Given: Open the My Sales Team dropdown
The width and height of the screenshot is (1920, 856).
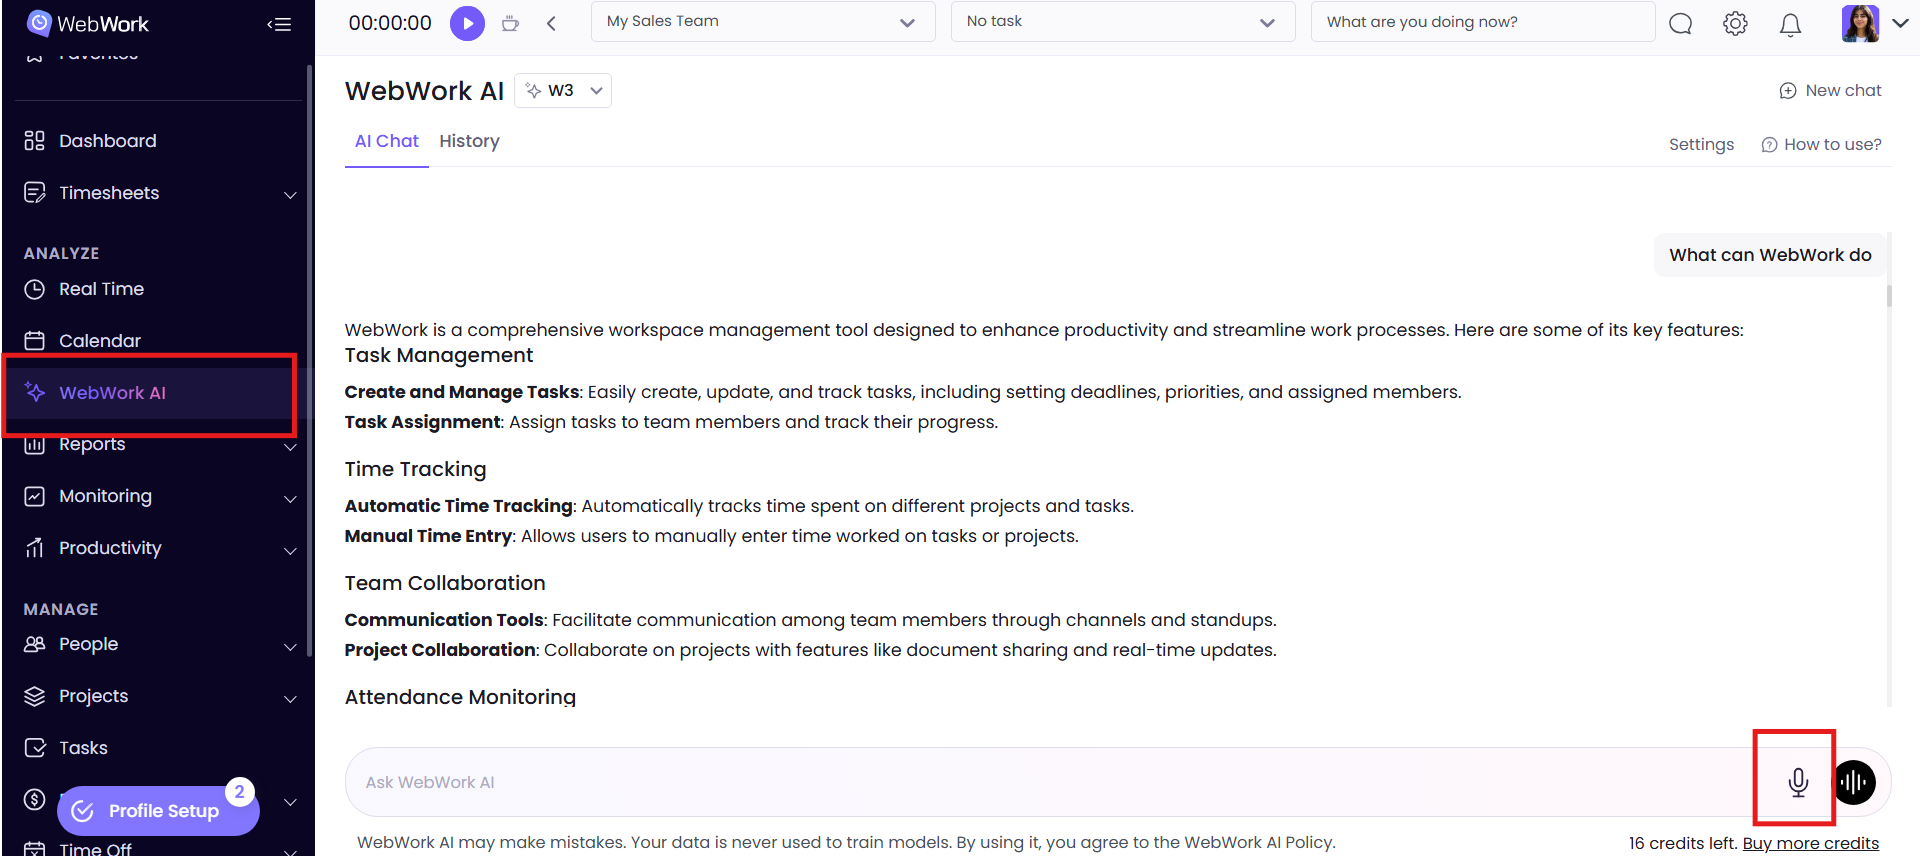Looking at the screenshot, I should pyautogui.click(x=762, y=22).
